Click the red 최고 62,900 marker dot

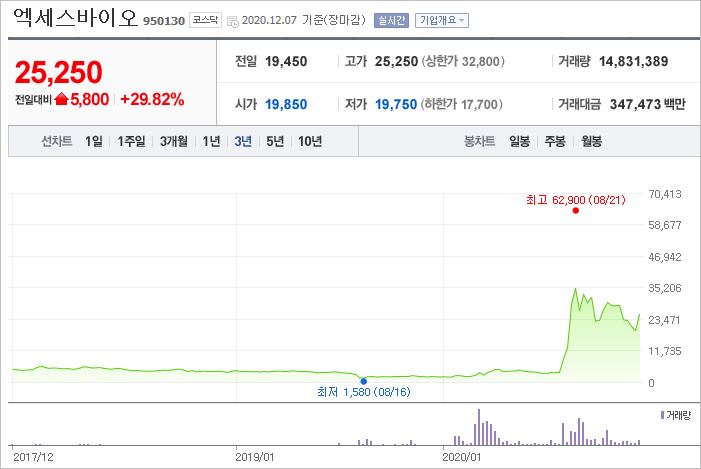(x=576, y=211)
